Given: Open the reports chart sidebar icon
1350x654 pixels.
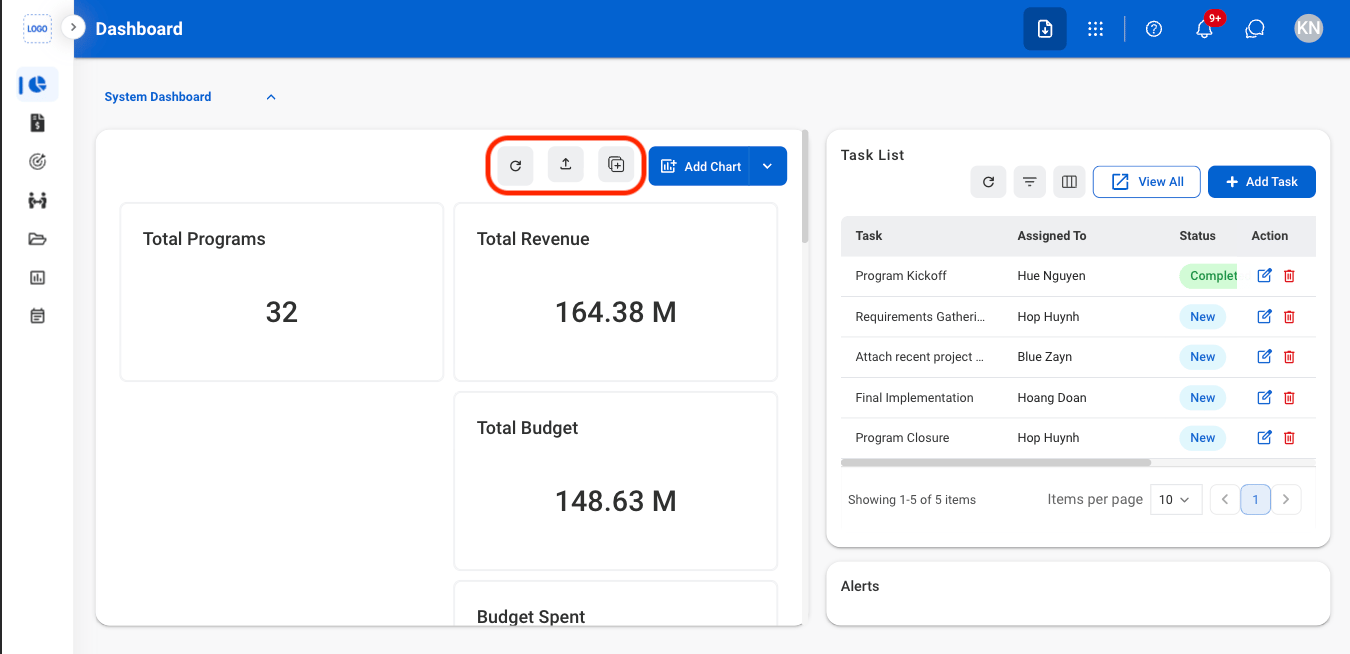Looking at the screenshot, I should coord(37,278).
